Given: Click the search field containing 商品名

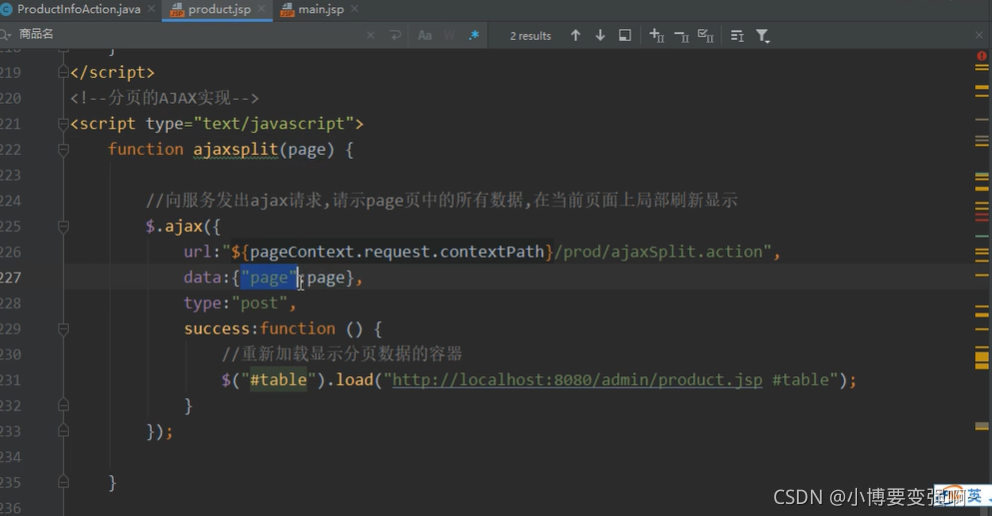Looking at the screenshot, I should coord(190,35).
